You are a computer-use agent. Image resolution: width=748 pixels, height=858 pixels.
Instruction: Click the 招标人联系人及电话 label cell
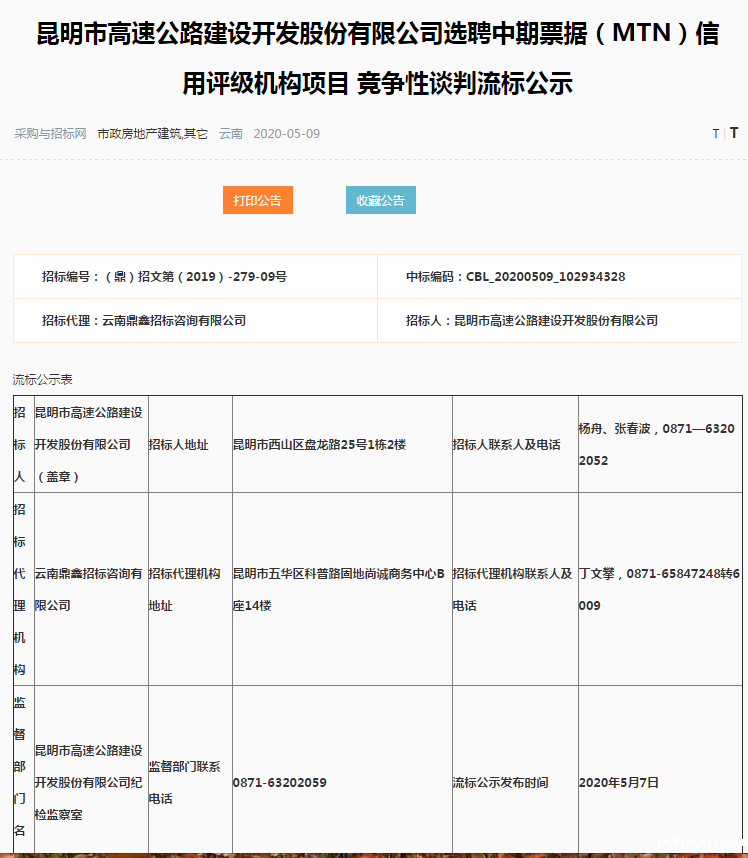point(515,444)
